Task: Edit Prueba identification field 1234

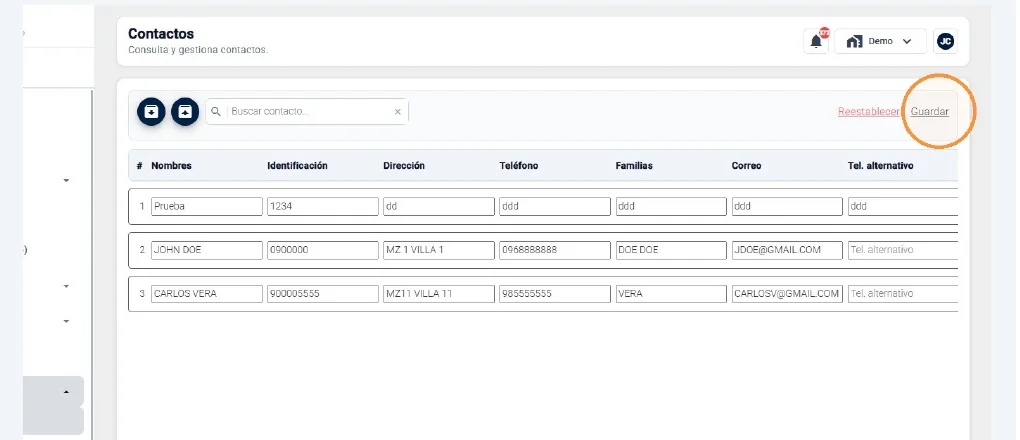Action: pyautogui.click(x=323, y=206)
